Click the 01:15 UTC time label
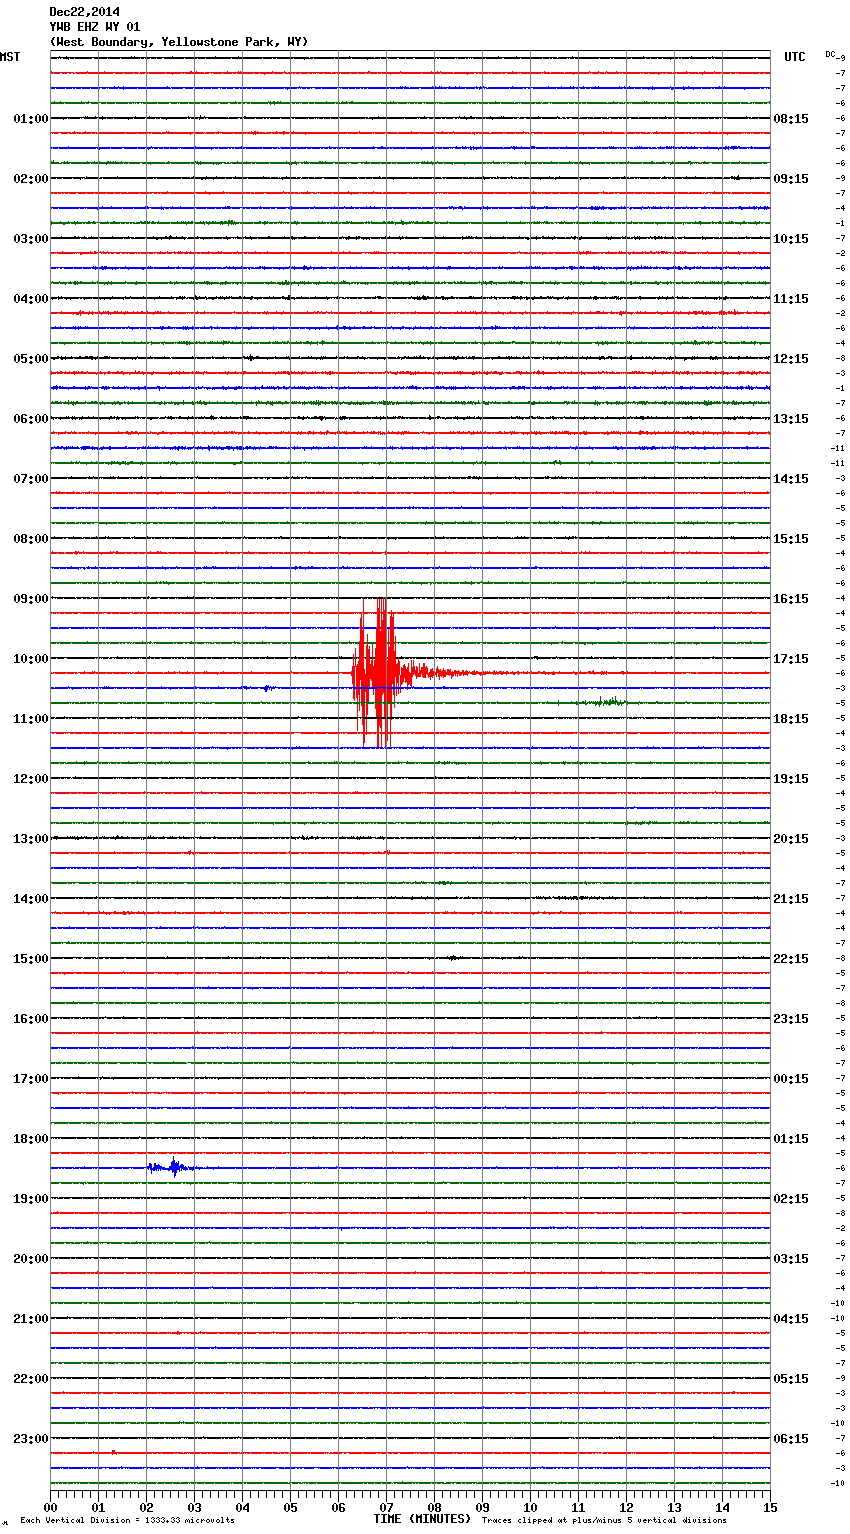850x1534 pixels. [791, 1139]
